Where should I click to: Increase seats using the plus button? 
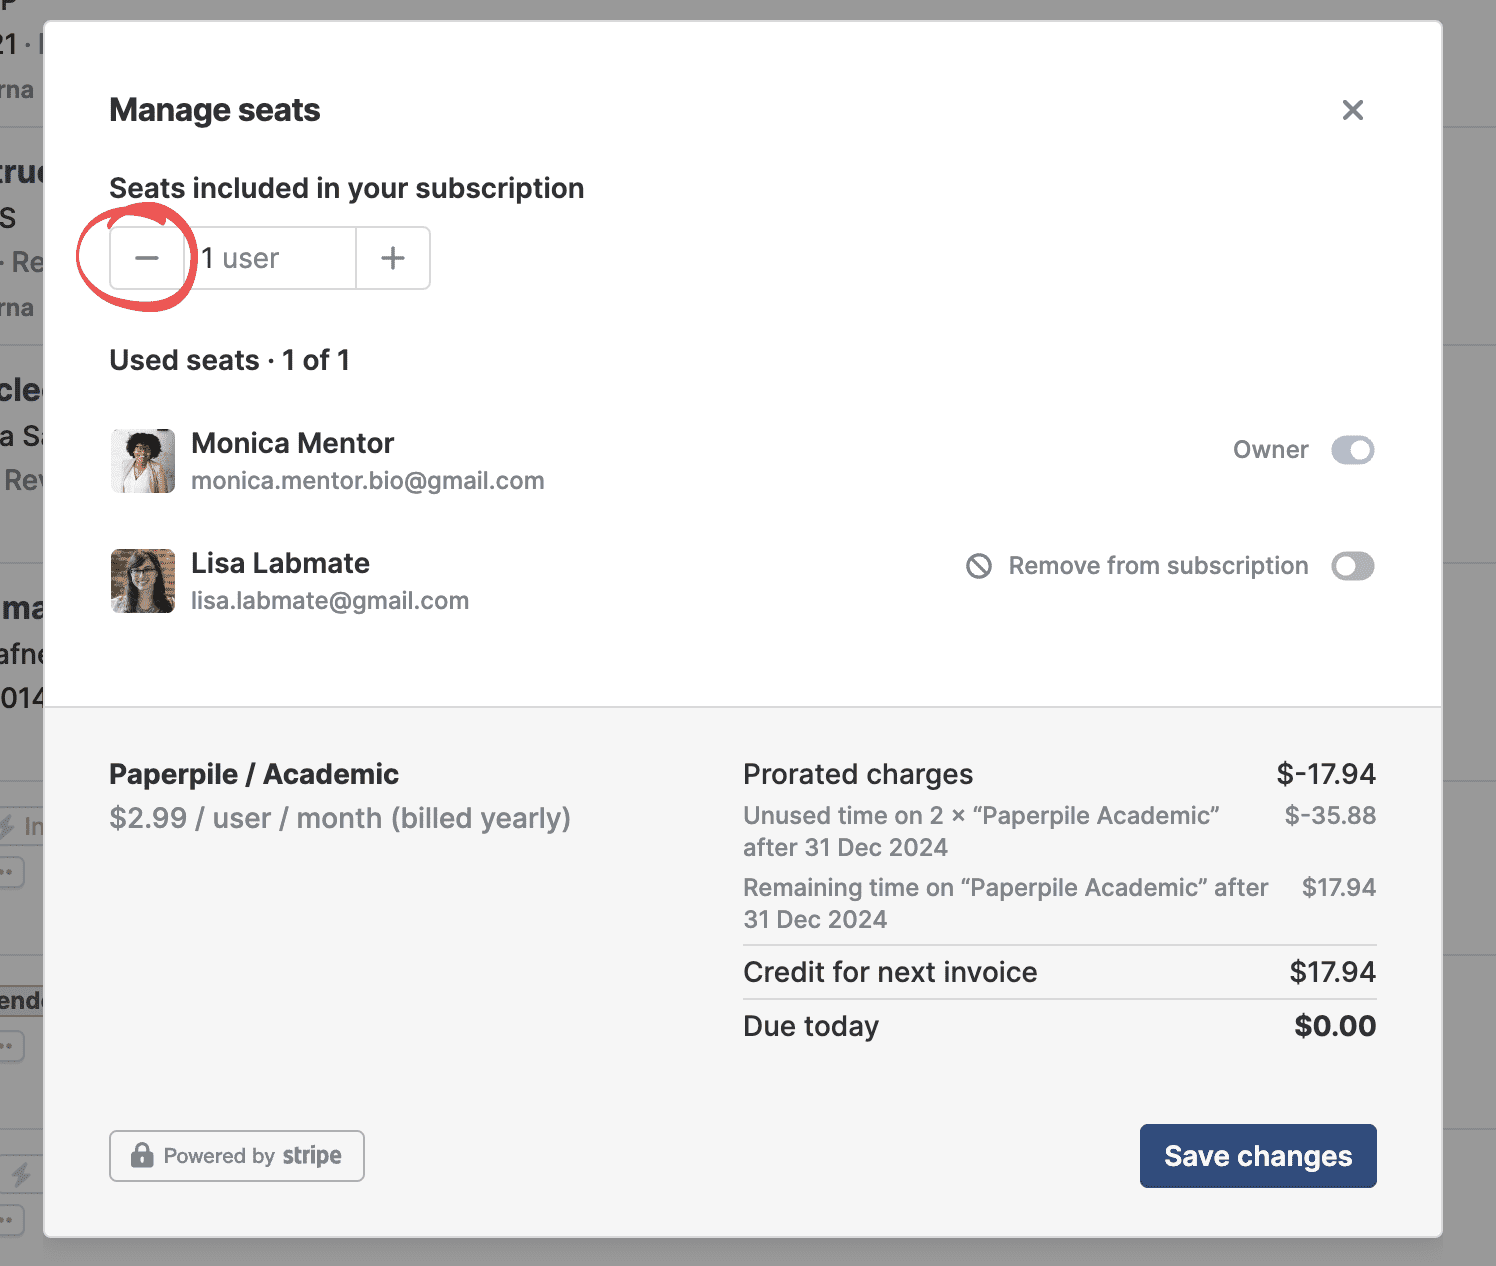point(393,258)
